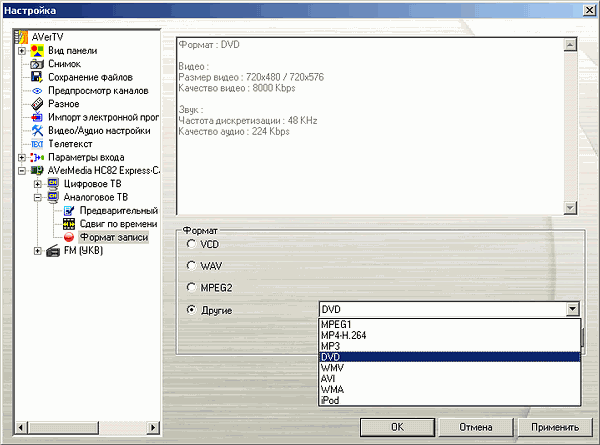This screenshot has height=445, width=600.
Task: Select the WAV format radio button
Action: point(192,265)
